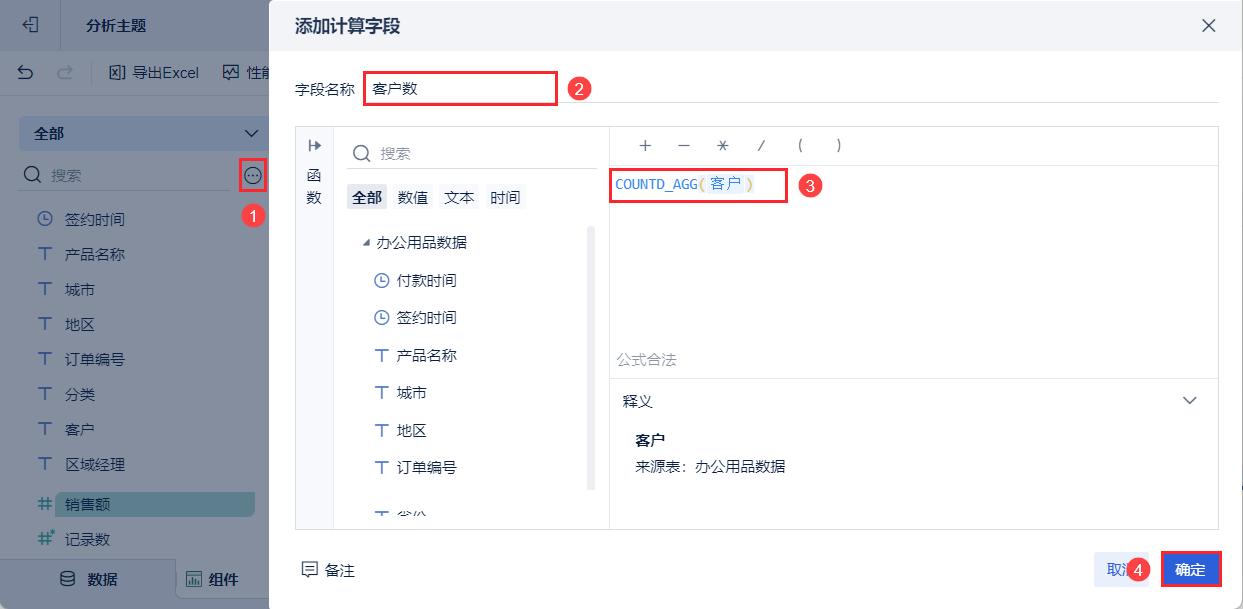
Task: Select the 文本 filter tab
Action: (459, 197)
